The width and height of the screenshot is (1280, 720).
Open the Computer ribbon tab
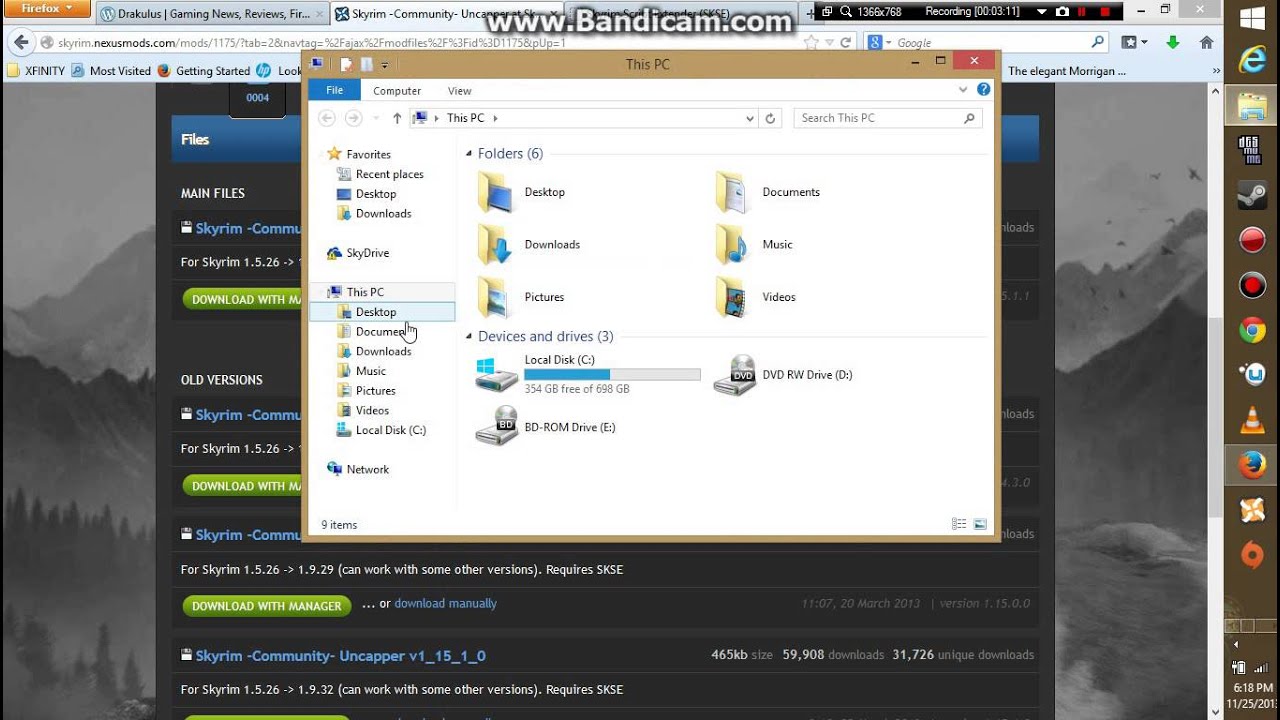pos(397,90)
